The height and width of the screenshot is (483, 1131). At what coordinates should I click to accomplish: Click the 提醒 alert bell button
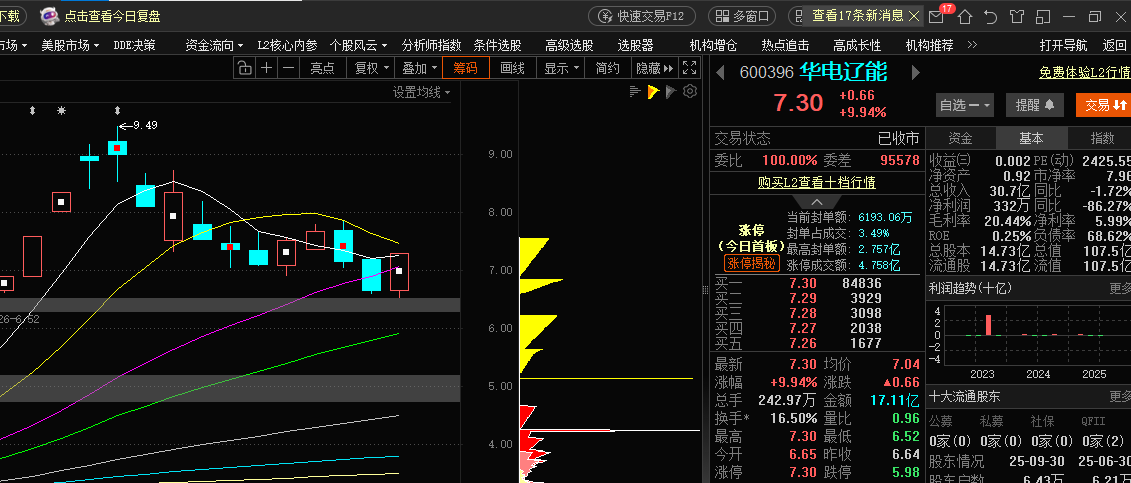(1035, 105)
